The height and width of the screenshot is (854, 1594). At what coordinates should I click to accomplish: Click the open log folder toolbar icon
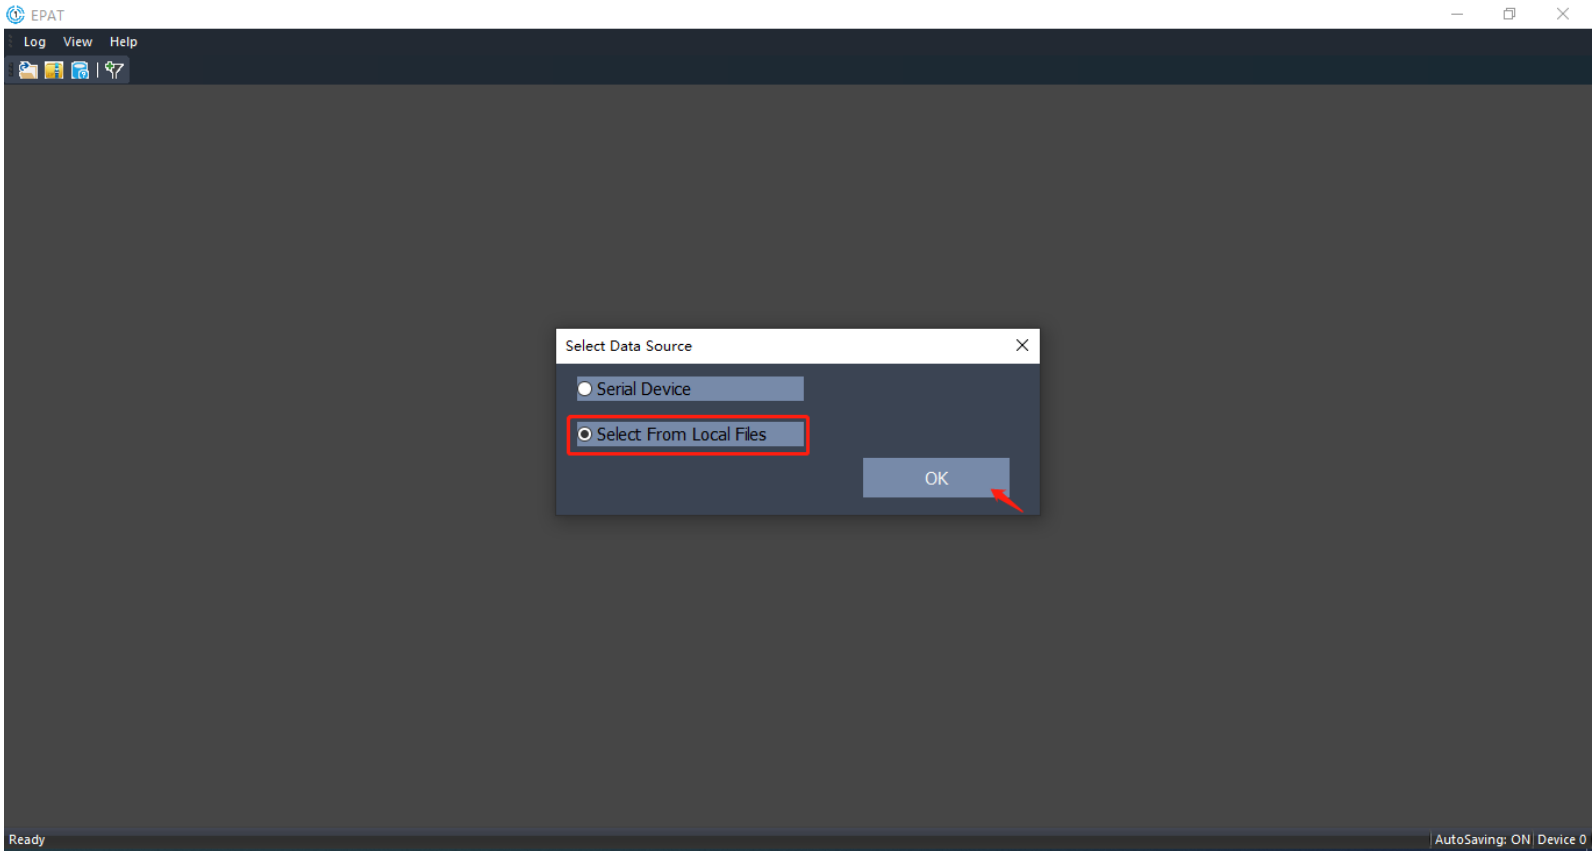click(28, 70)
